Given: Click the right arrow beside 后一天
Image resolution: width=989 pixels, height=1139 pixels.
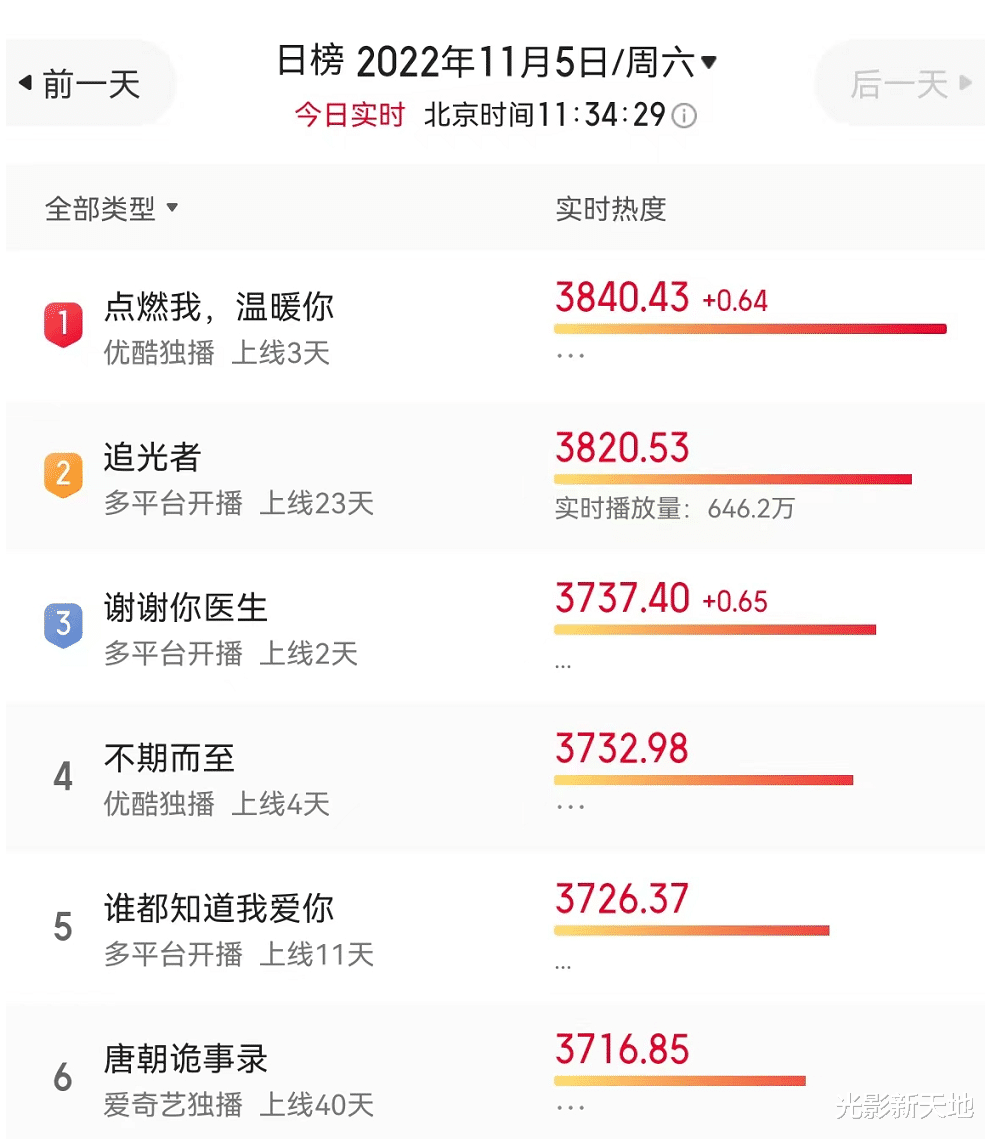Looking at the screenshot, I should (965, 83).
